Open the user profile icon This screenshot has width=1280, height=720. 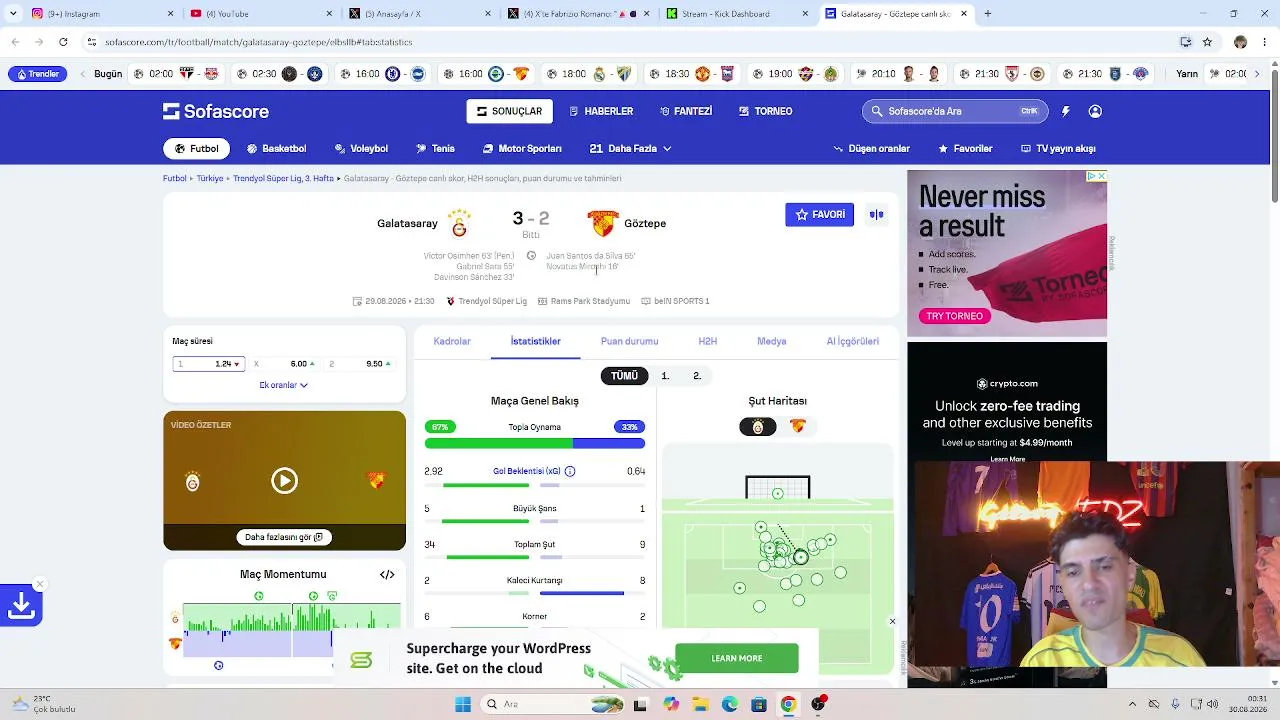[1095, 111]
